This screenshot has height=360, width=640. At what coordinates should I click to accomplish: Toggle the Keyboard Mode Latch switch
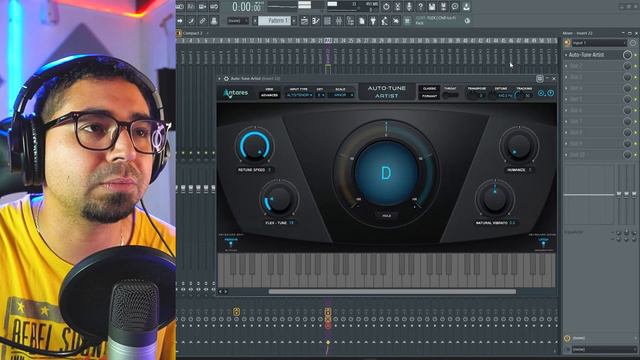point(543,243)
